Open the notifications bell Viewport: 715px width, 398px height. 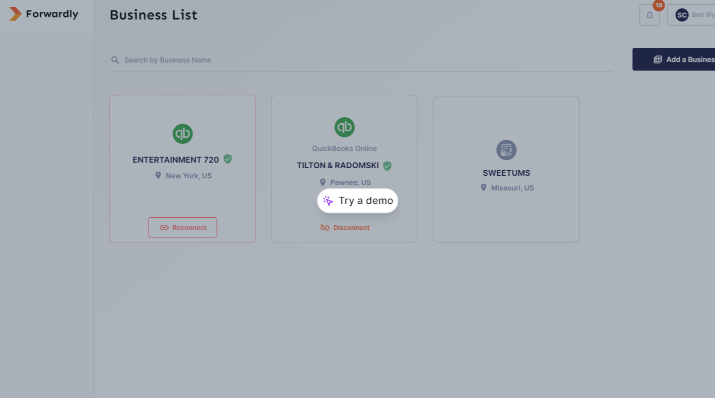click(649, 15)
